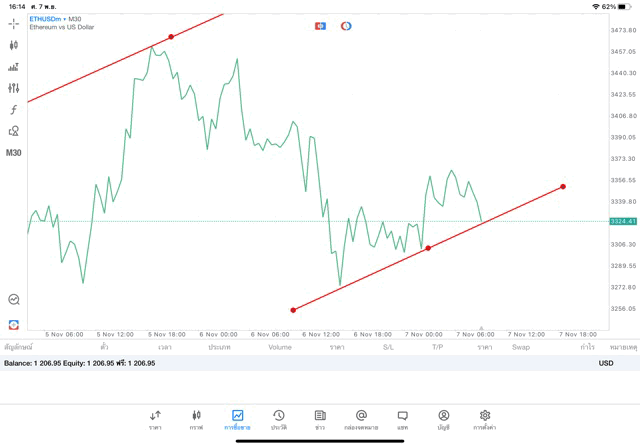Screen dimensions: 640x447
Task: Toggle the one-click trading panel button
Action: [321, 25]
